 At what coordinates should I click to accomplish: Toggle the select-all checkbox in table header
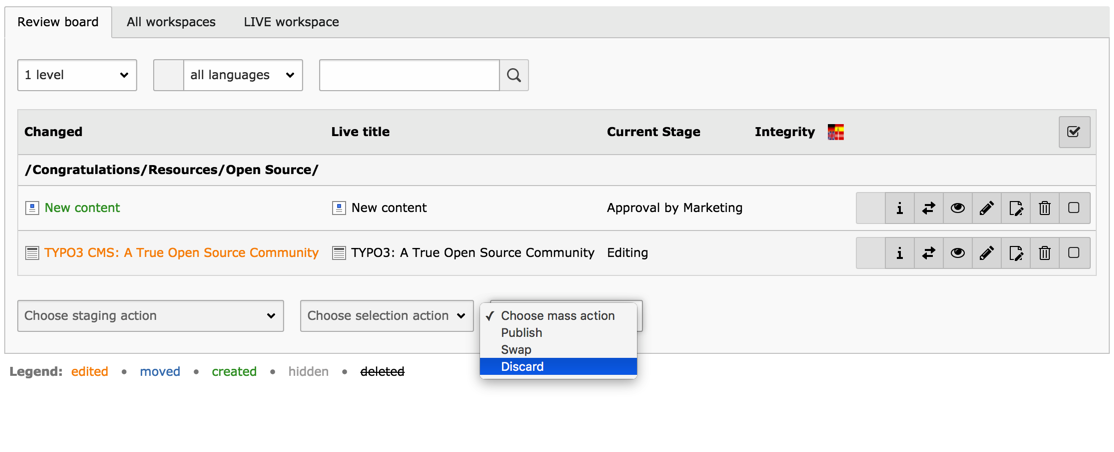pos(1073,132)
